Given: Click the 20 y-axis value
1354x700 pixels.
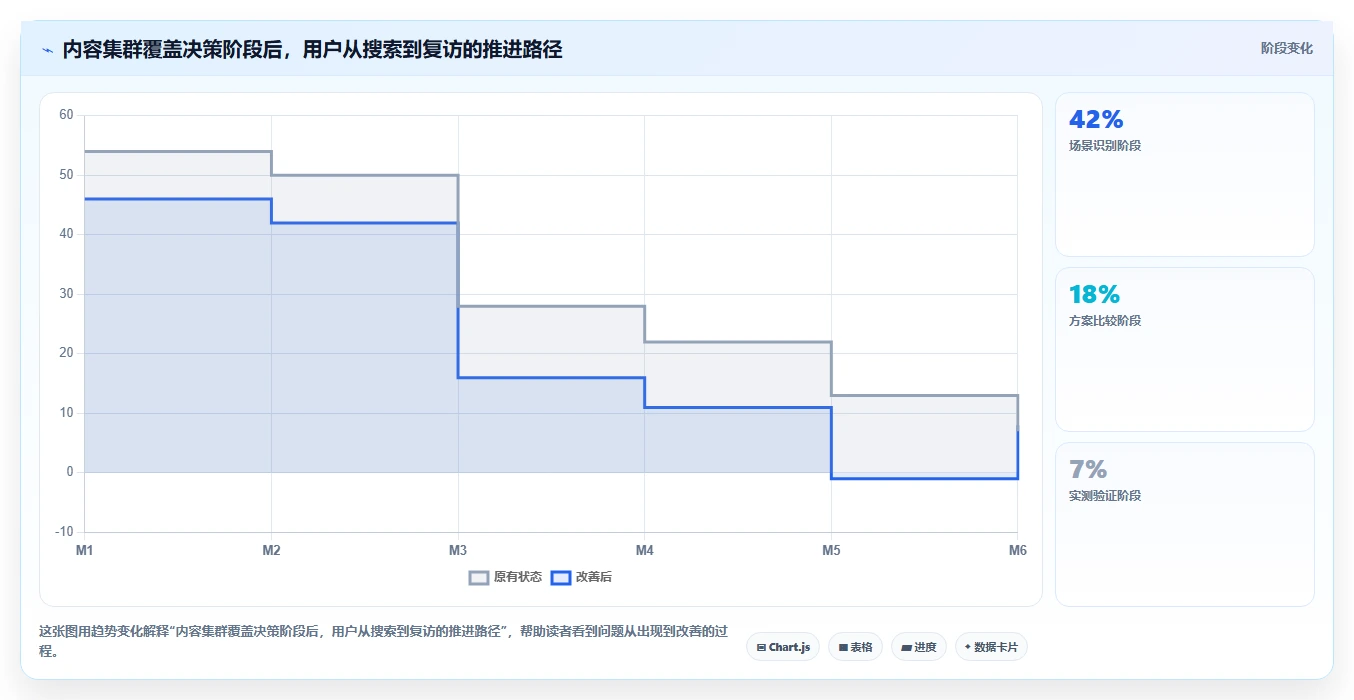Looking at the screenshot, I should 66,353.
